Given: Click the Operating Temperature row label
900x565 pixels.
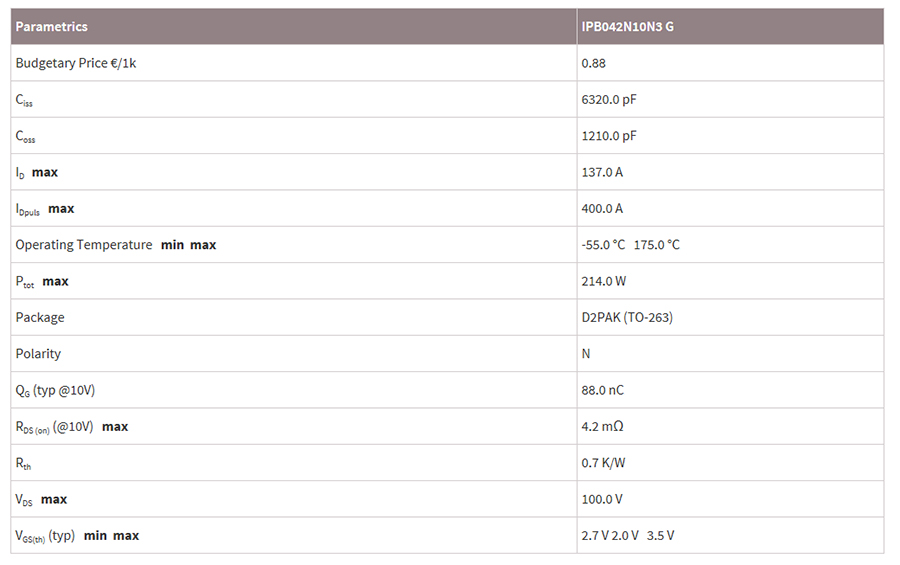Looking at the screenshot, I should [x=84, y=245].
